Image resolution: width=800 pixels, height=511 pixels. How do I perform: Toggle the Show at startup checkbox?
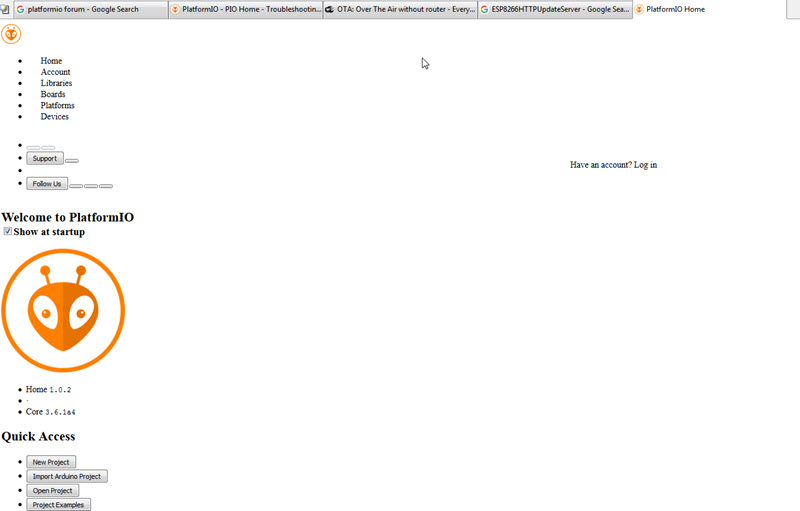click(x=8, y=231)
